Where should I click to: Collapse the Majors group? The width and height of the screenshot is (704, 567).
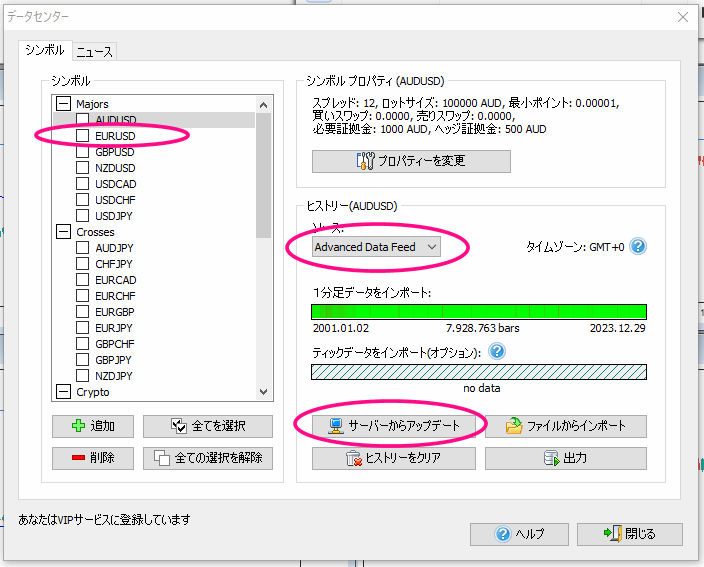[x=63, y=104]
